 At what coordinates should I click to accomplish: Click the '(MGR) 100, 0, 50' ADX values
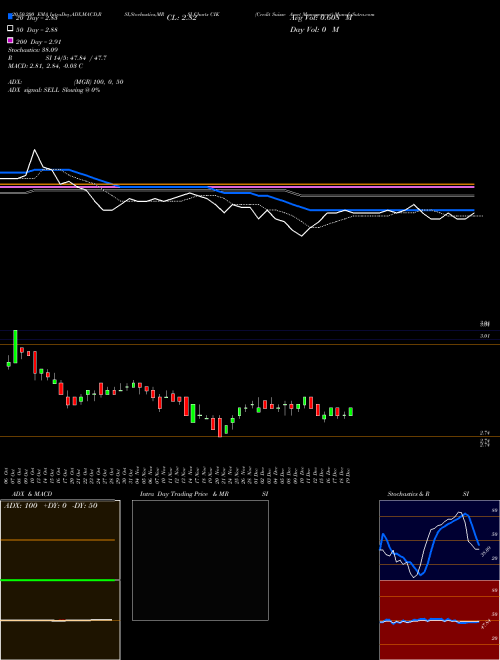[x=98, y=82]
